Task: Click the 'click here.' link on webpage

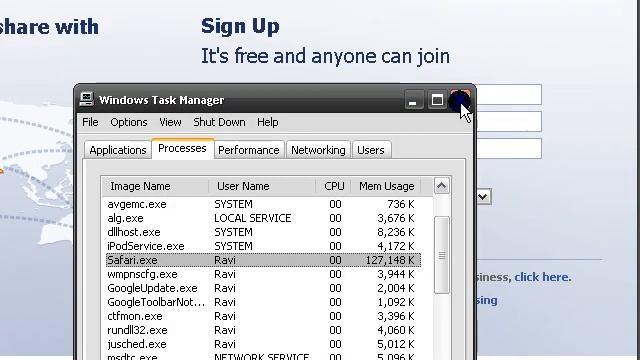Action: pyautogui.click(x=542, y=277)
